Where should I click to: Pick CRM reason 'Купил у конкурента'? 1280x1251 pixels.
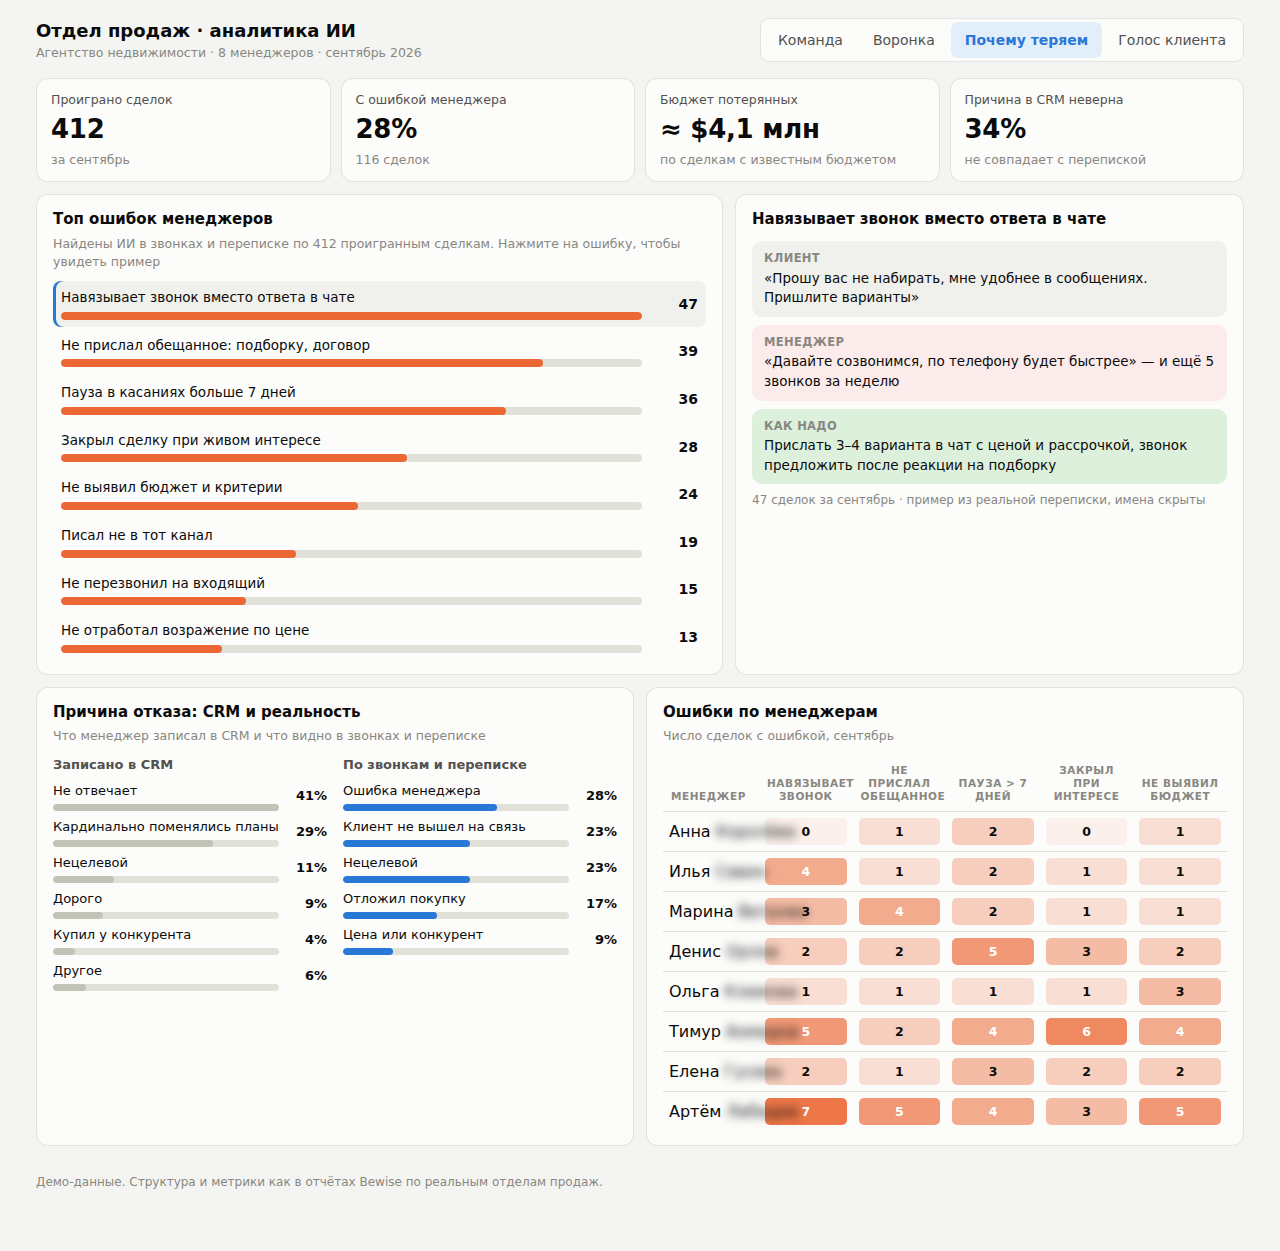(190, 940)
